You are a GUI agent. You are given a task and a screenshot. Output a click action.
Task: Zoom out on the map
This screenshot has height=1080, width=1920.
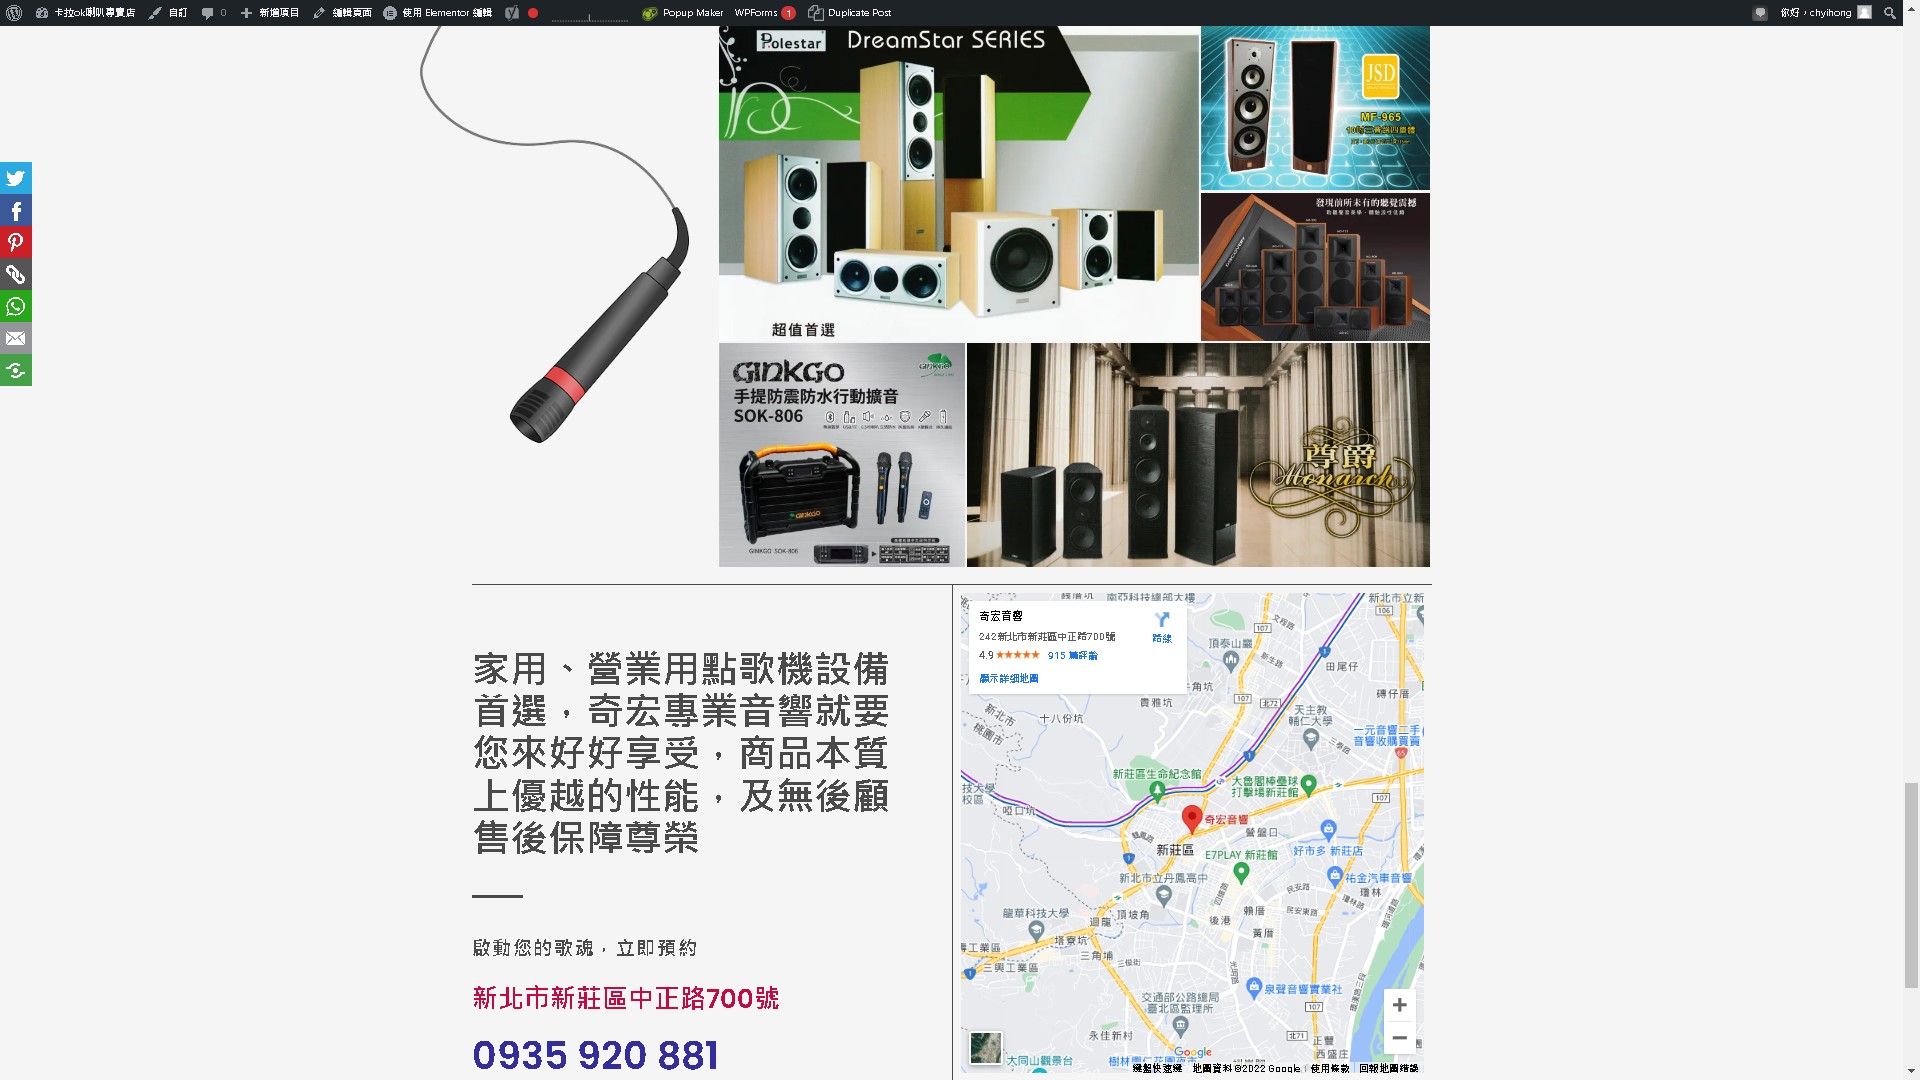1399,1038
